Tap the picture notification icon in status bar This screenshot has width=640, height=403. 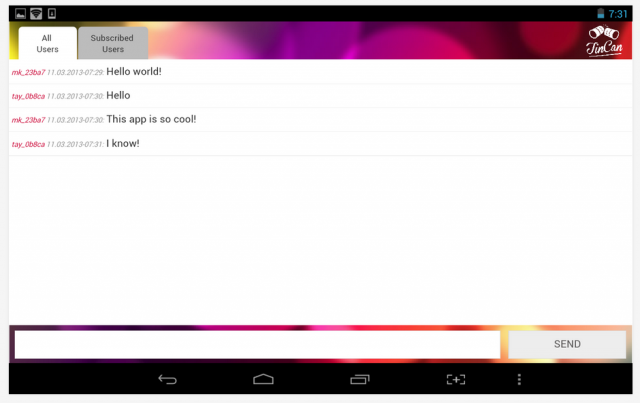point(20,14)
